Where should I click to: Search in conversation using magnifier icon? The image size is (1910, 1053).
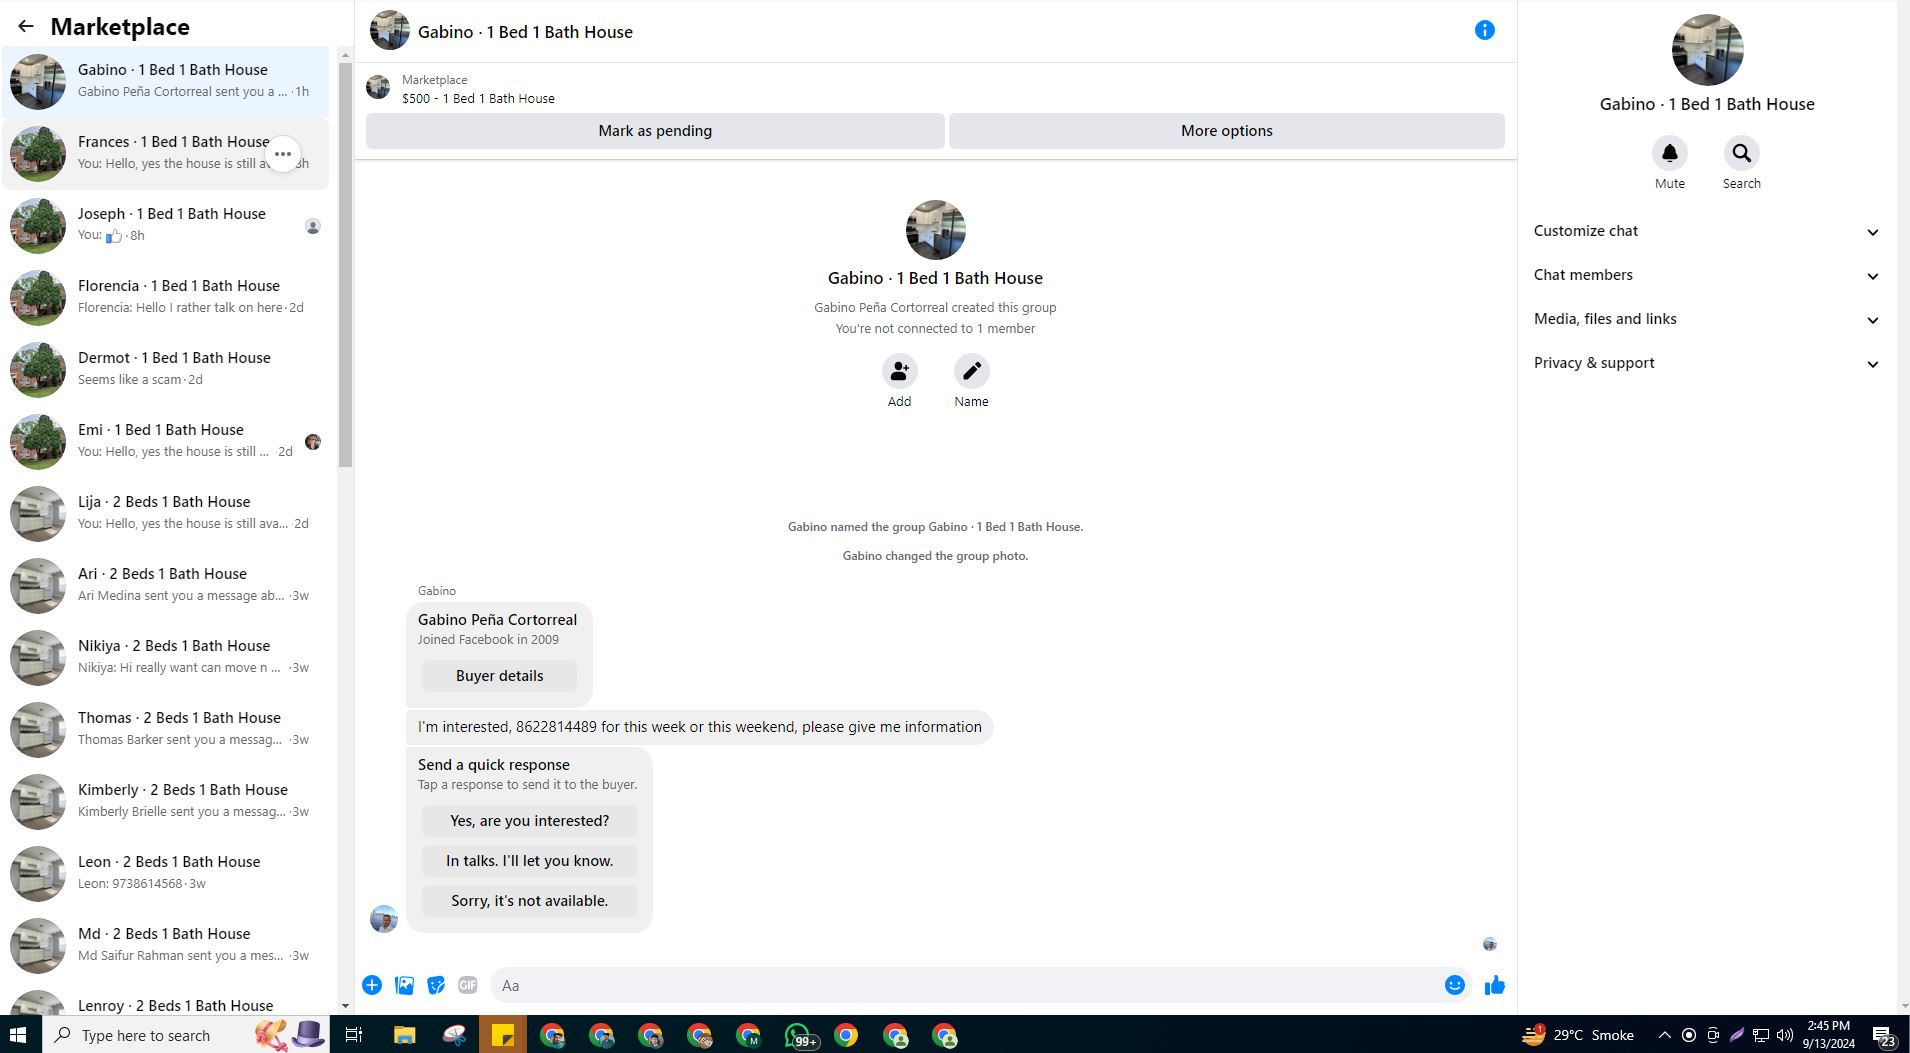(1742, 154)
